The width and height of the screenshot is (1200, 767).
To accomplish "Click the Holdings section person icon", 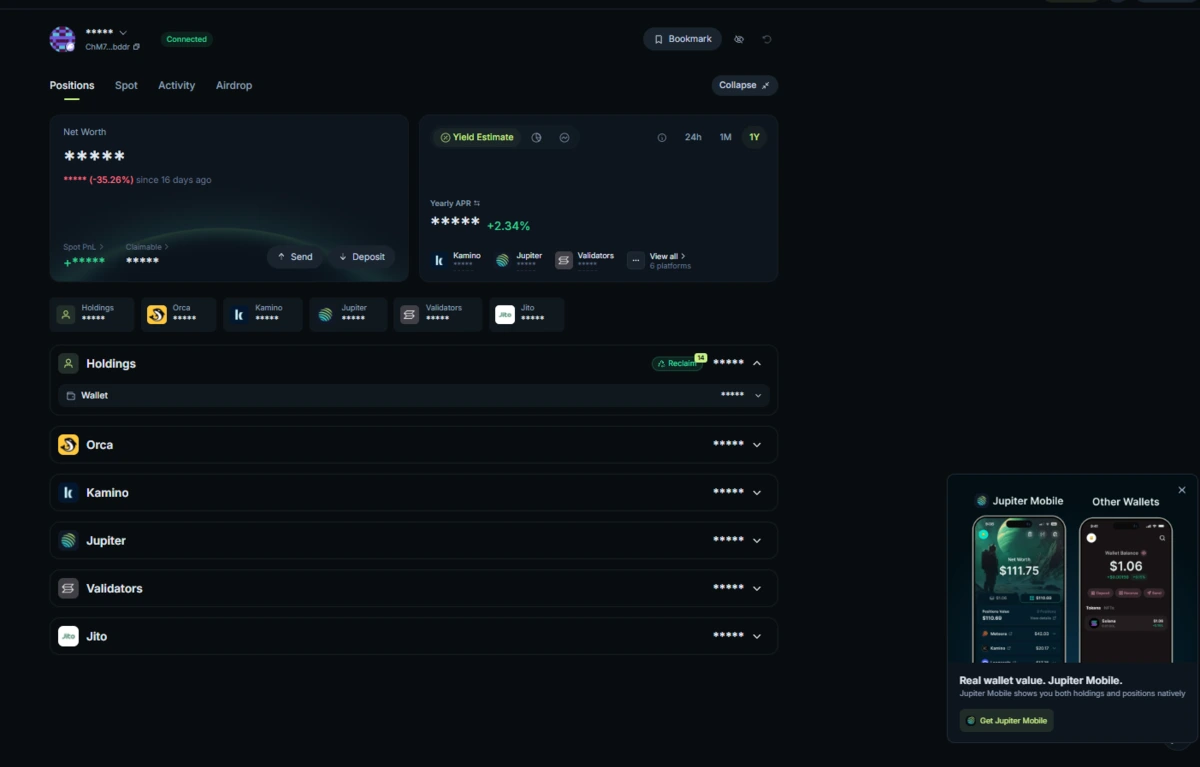I will pos(68,363).
